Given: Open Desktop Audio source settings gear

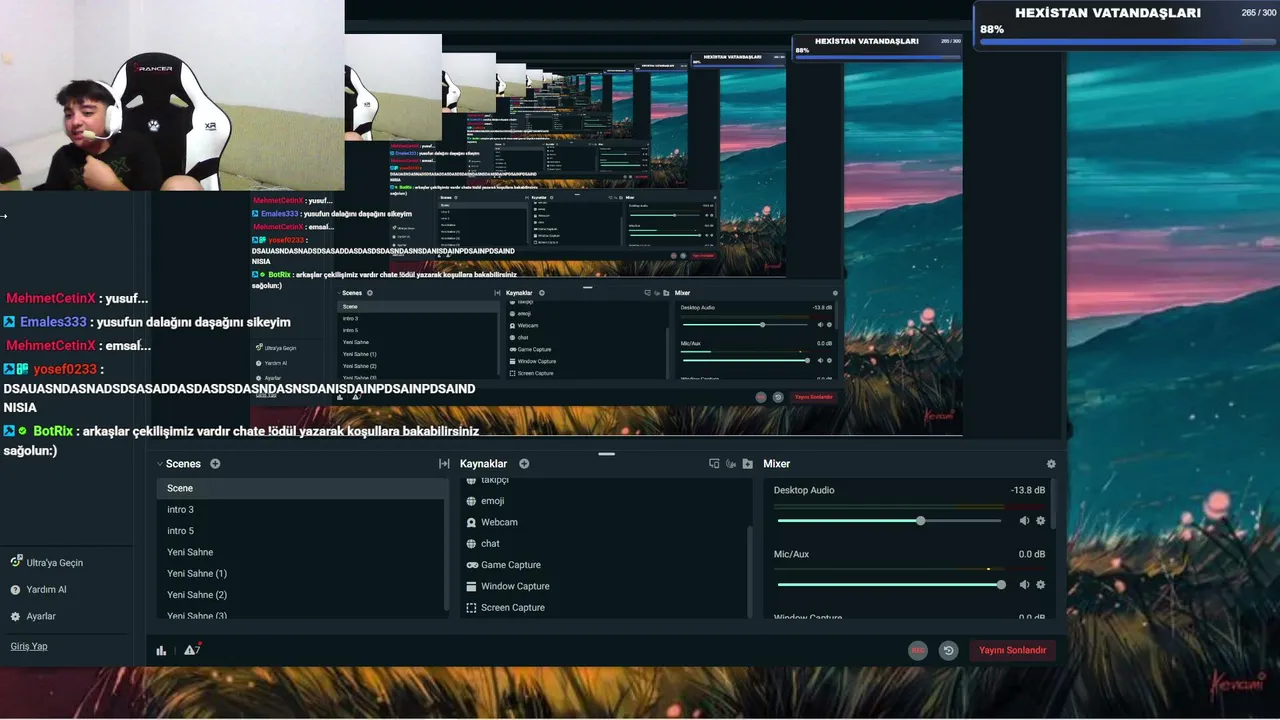Looking at the screenshot, I should [1040, 521].
